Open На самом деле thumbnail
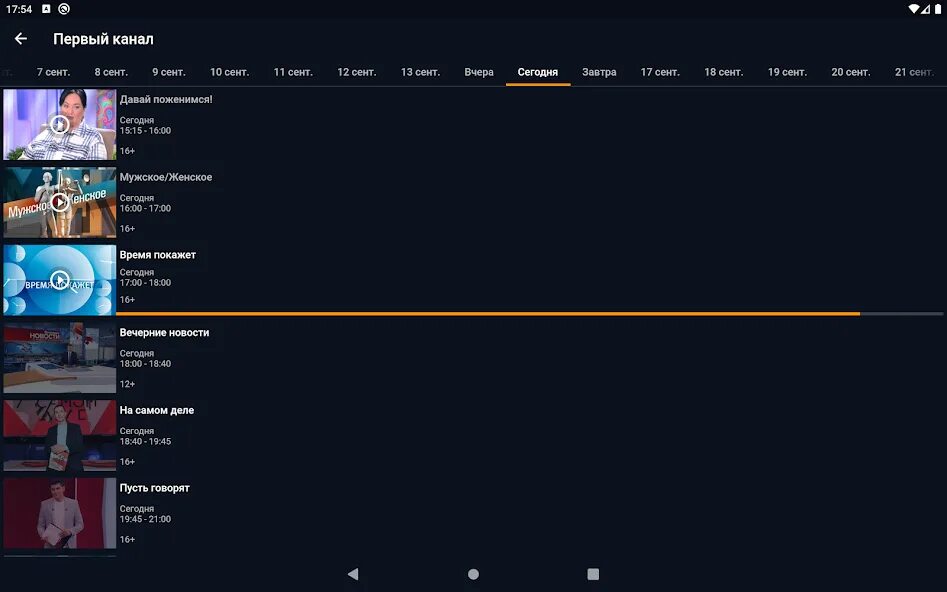 (59, 435)
